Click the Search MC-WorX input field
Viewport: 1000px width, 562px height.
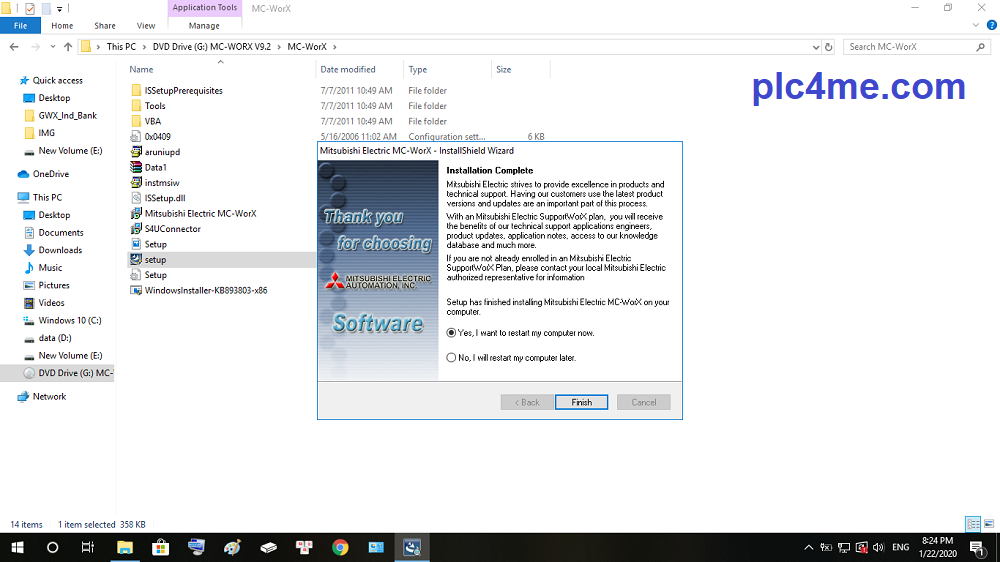908,46
